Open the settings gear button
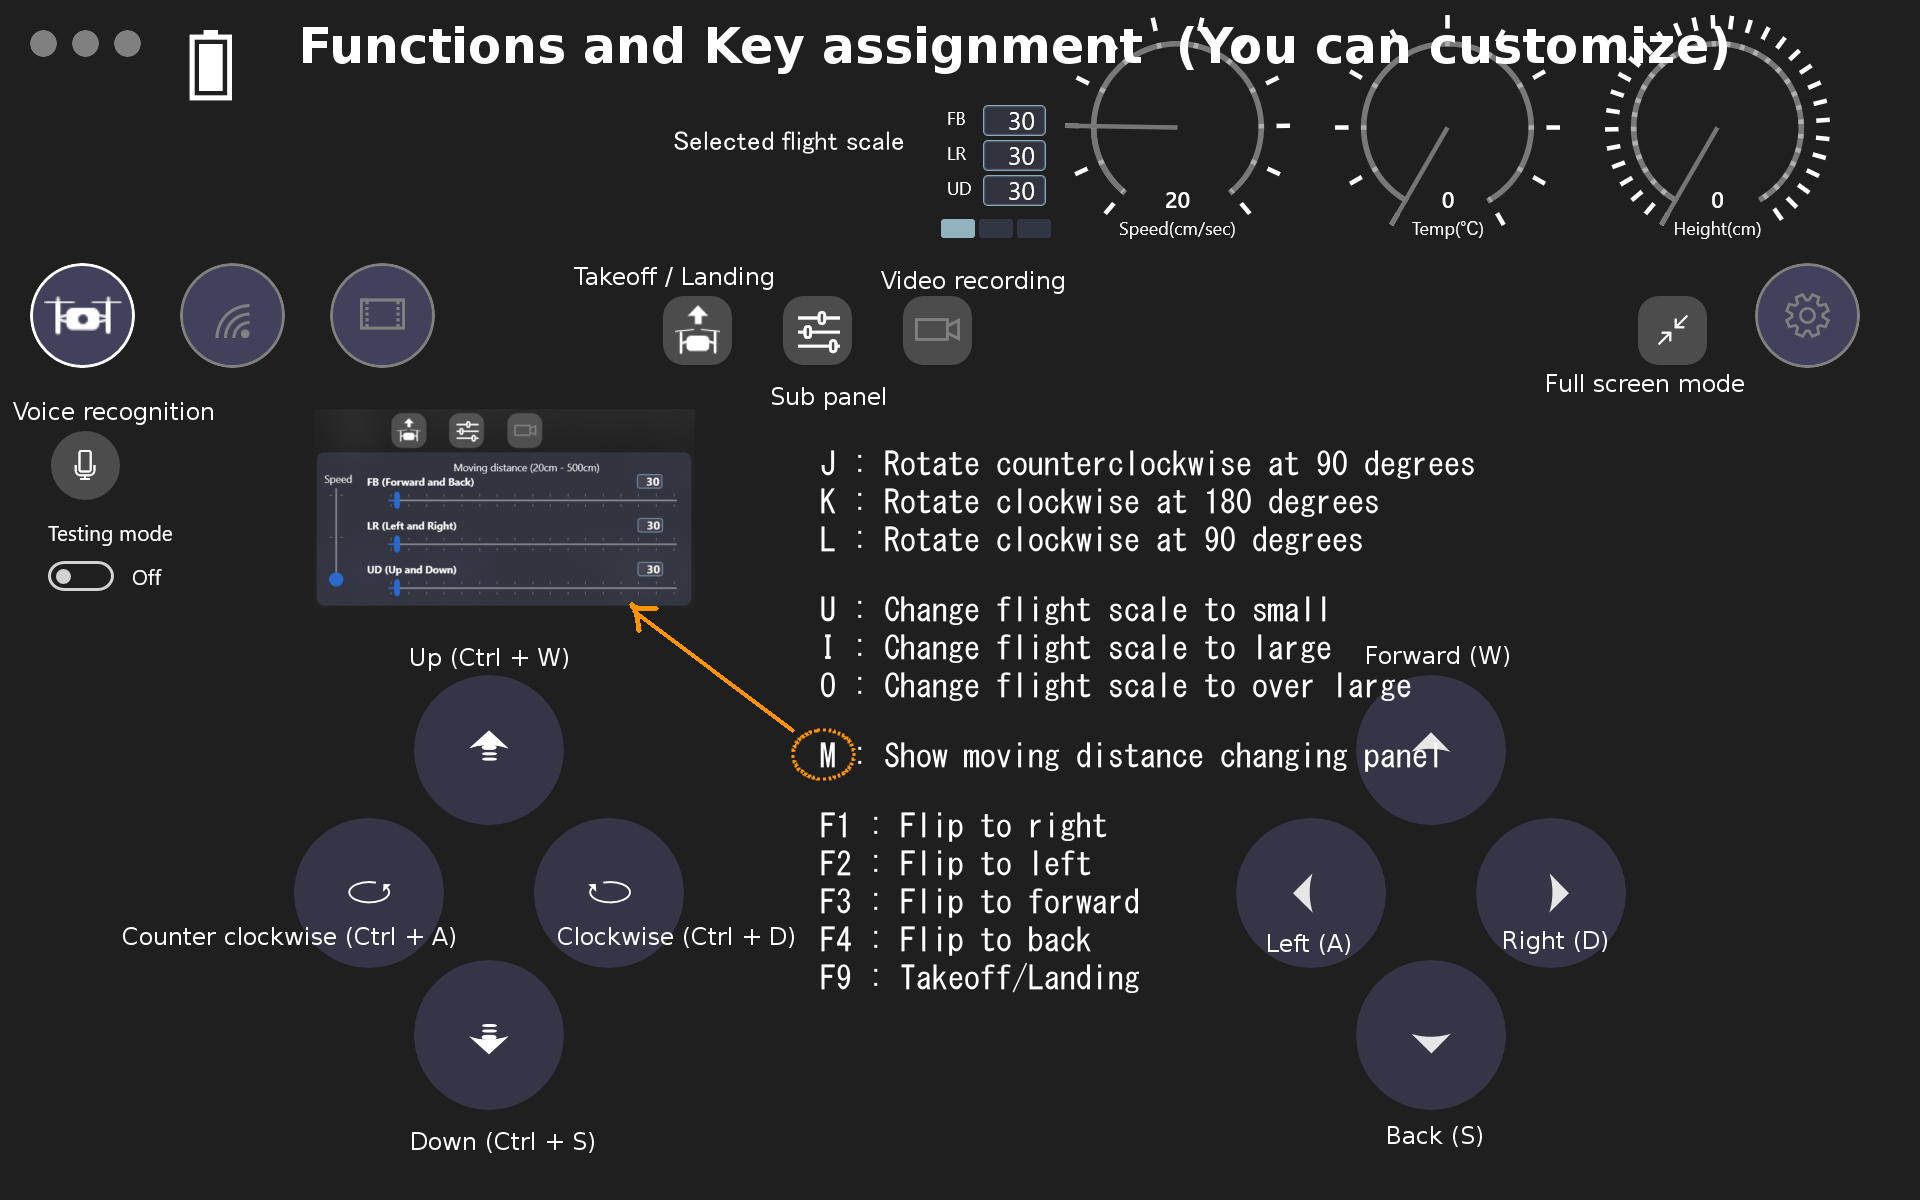The width and height of the screenshot is (1920, 1200). (x=1807, y=316)
